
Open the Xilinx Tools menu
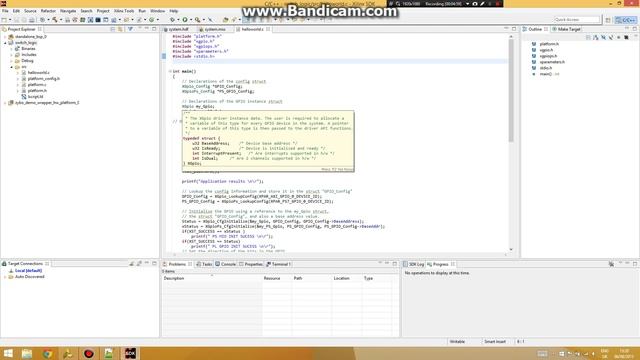(x=124, y=11)
